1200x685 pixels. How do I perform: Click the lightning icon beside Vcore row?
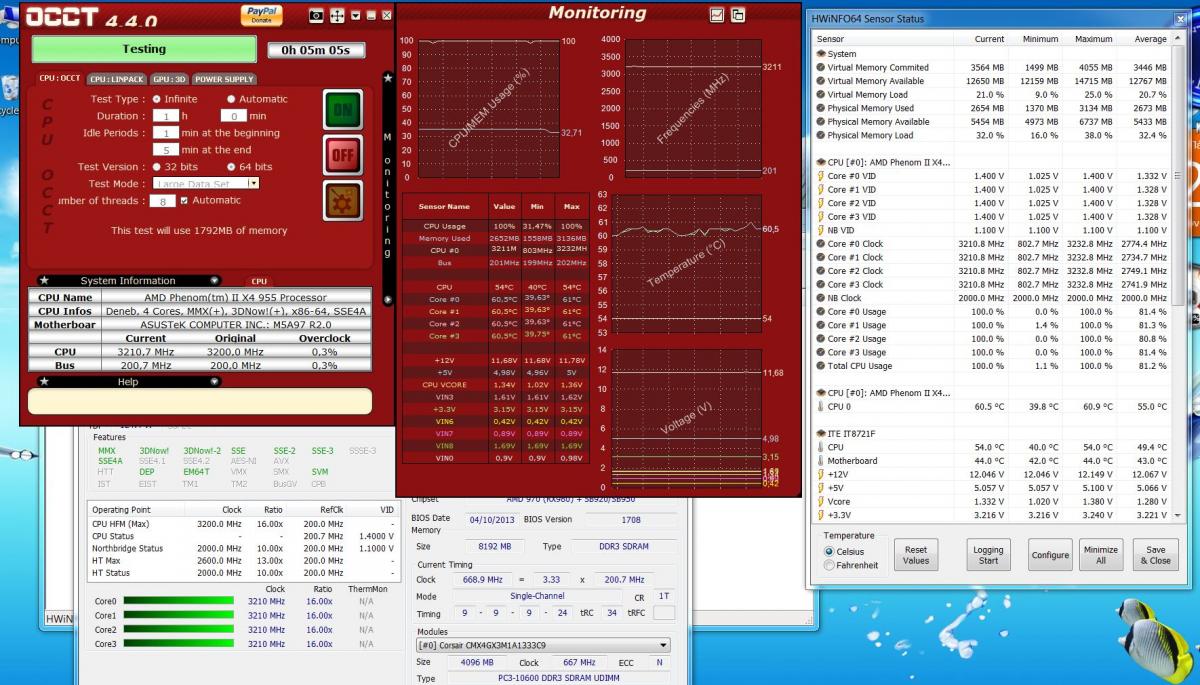(820, 501)
